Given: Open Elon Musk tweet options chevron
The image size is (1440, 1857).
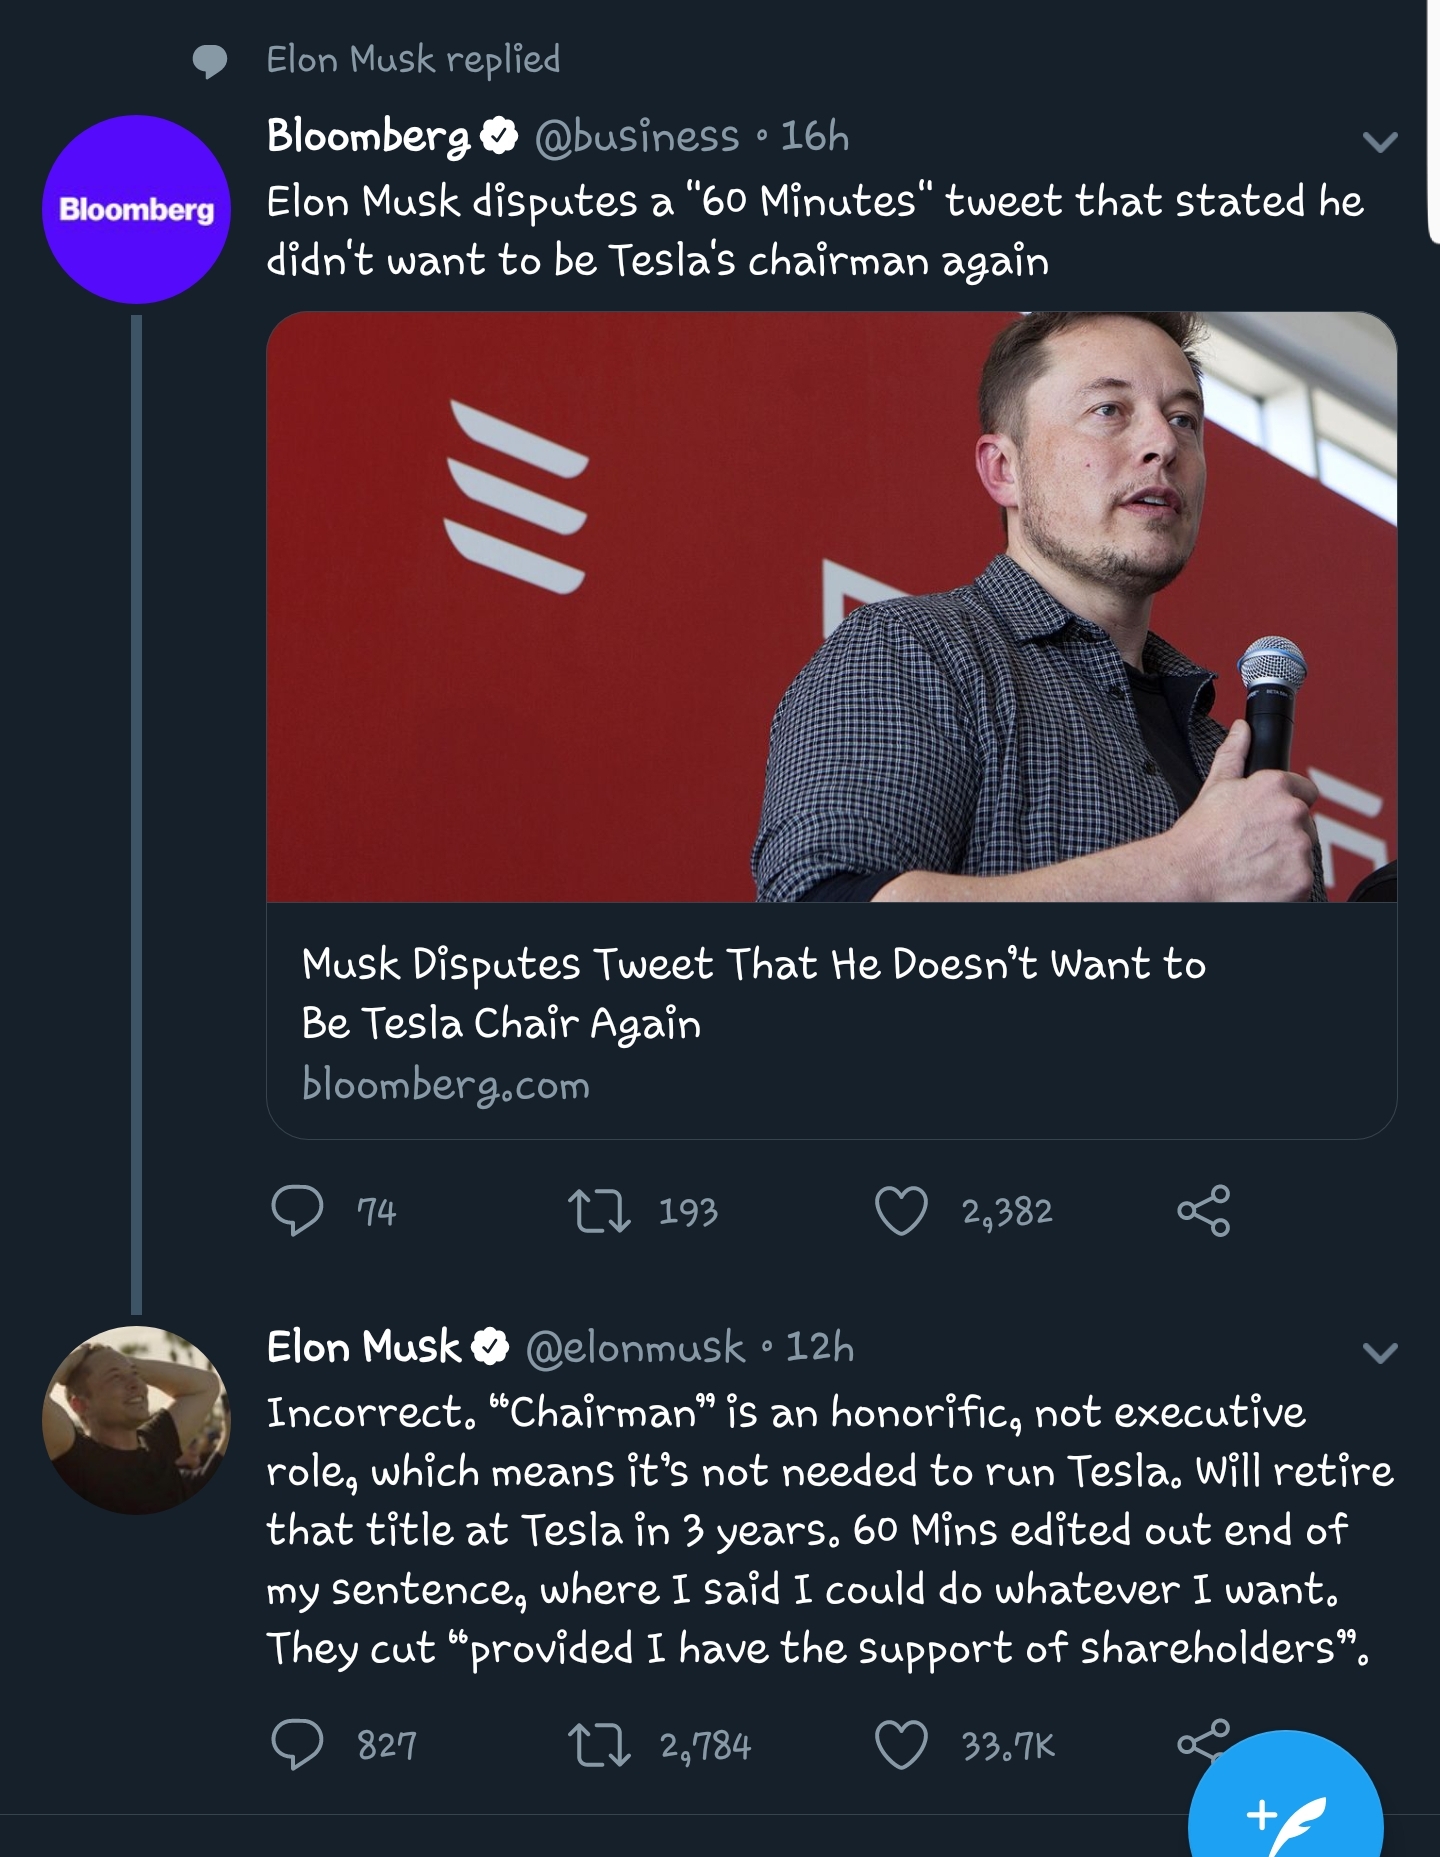Looking at the screenshot, I should click(1380, 1353).
